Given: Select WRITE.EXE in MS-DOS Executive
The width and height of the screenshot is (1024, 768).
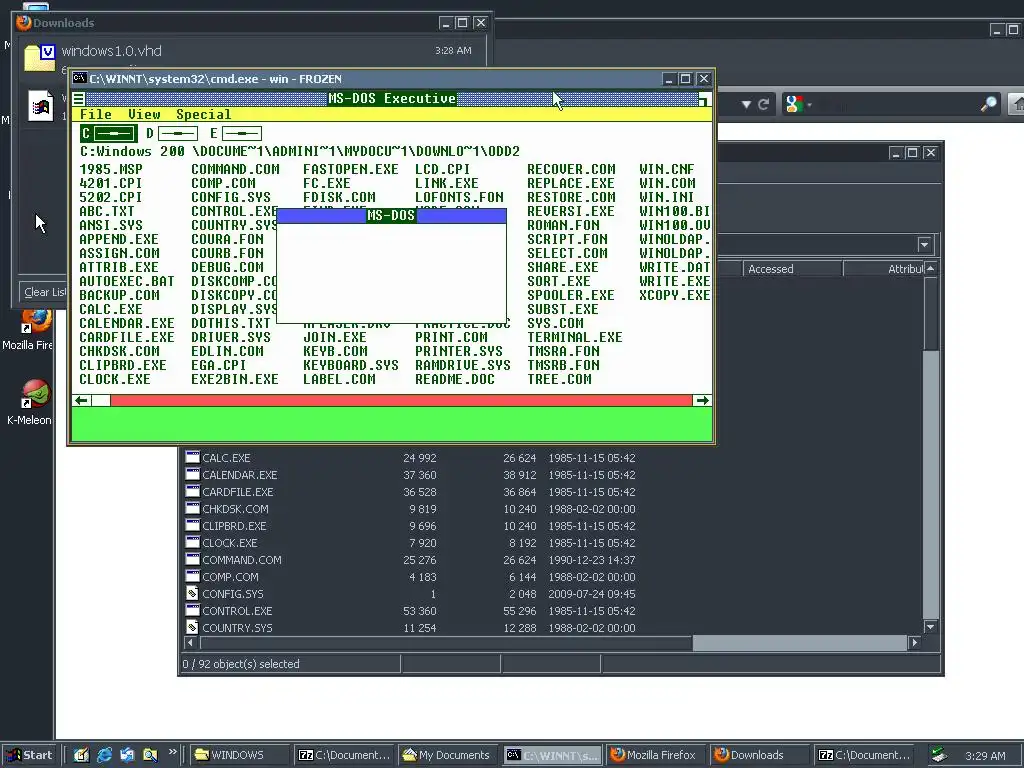Looking at the screenshot, I should coord(675,281).
